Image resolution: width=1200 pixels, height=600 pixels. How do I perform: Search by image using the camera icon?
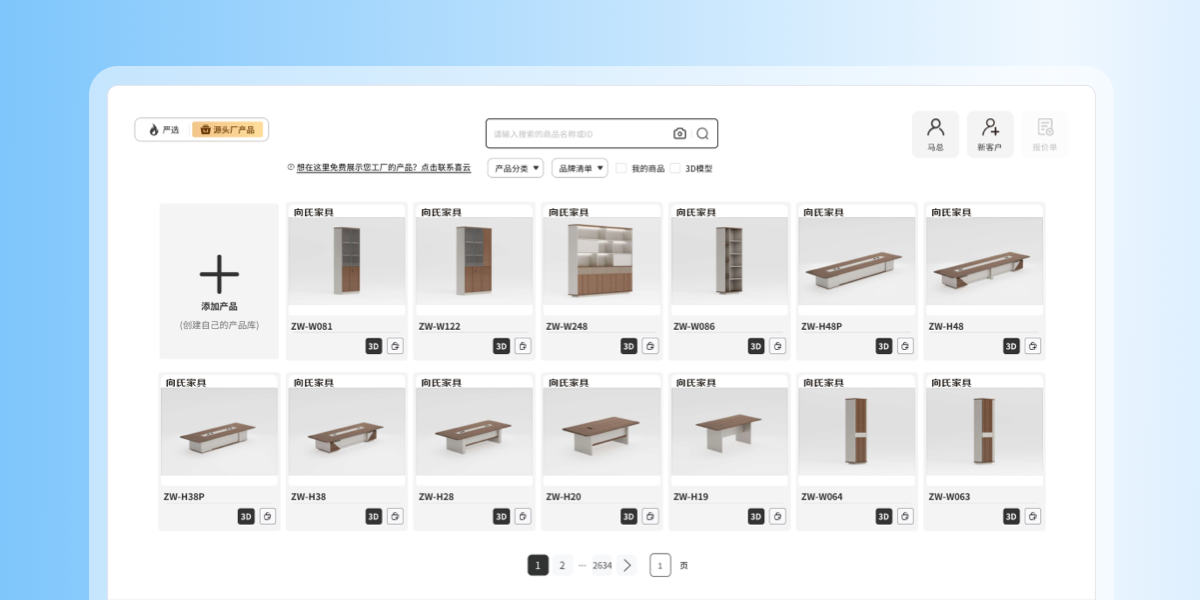point(680,133)
